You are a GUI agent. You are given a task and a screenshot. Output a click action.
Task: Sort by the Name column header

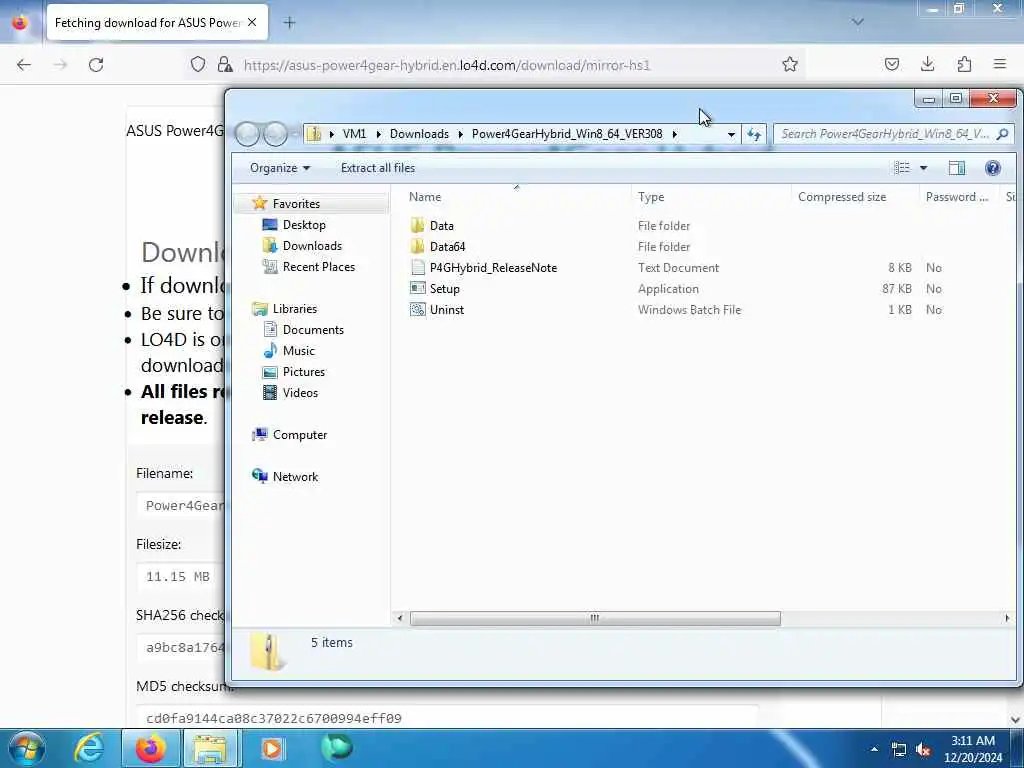click(x=424, y=197)
